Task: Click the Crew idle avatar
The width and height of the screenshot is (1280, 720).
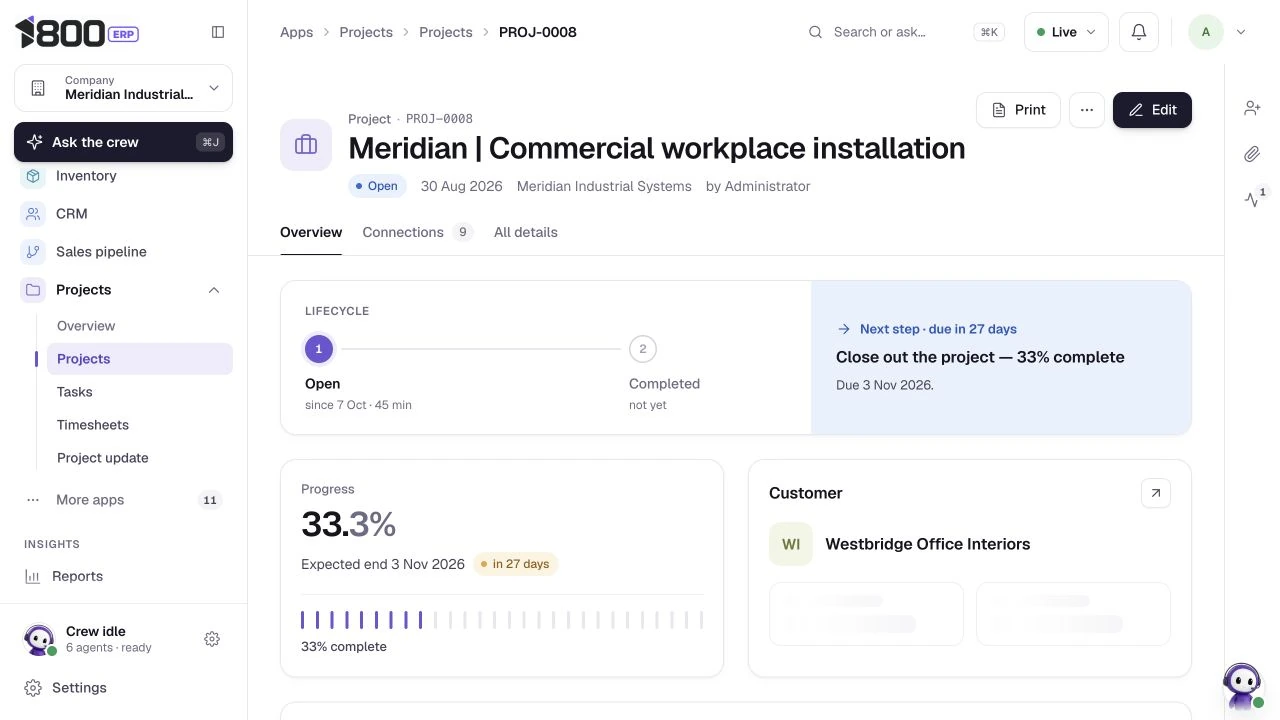Action: (39, 639)
